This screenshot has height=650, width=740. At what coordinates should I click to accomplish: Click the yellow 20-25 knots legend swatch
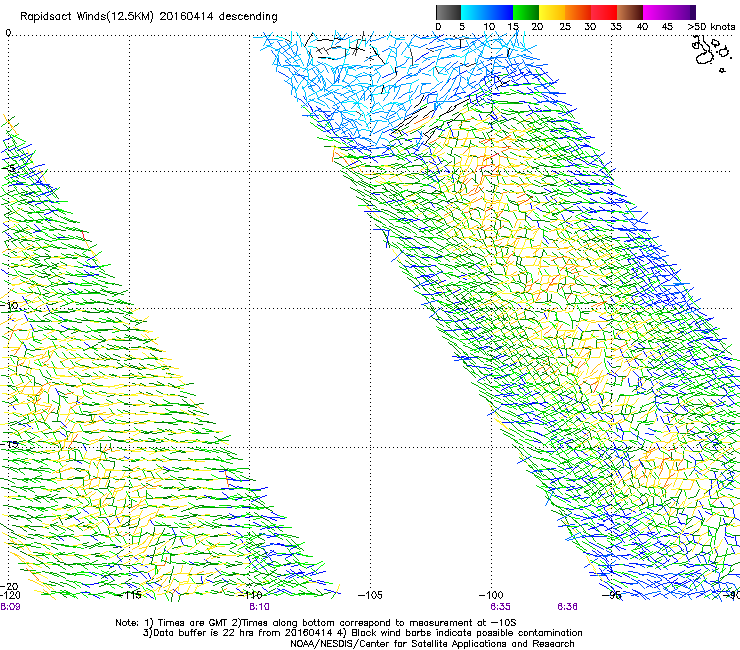[x=552, y=12]
